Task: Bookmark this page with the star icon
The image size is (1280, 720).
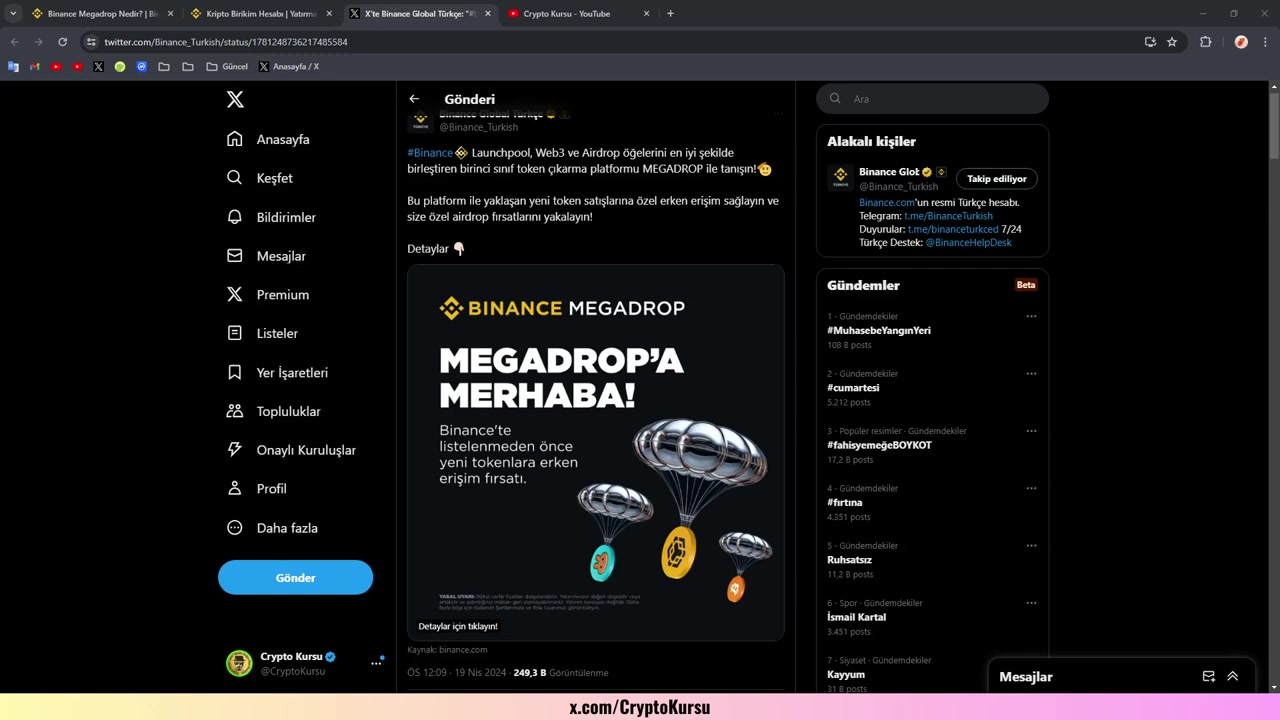Action: pos(1172,42)
